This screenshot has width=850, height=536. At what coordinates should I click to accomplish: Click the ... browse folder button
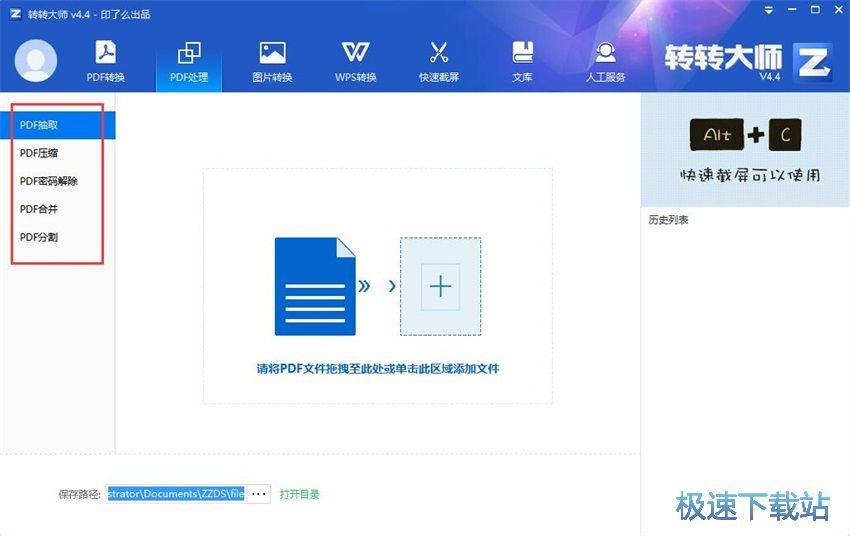[259, 494]
